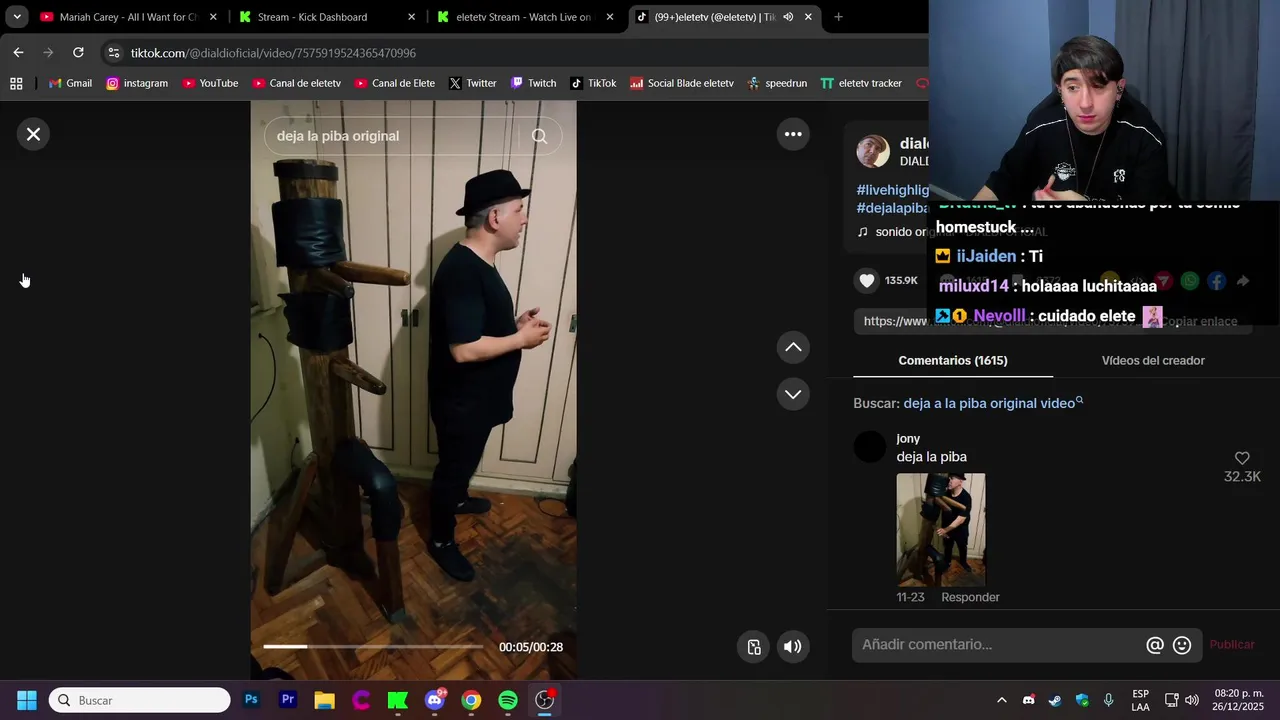Open the Windows Start menu

[x=27, y=700]
